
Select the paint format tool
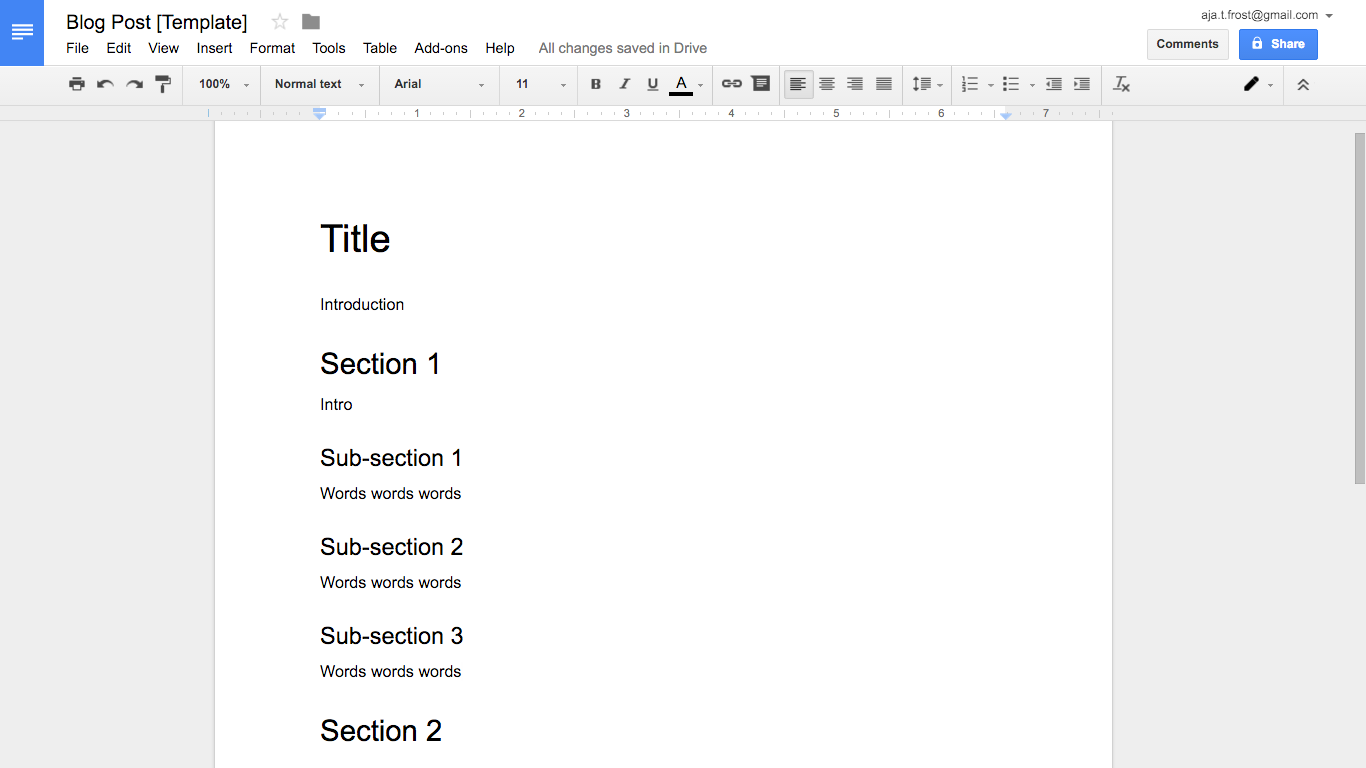[163, 84]
